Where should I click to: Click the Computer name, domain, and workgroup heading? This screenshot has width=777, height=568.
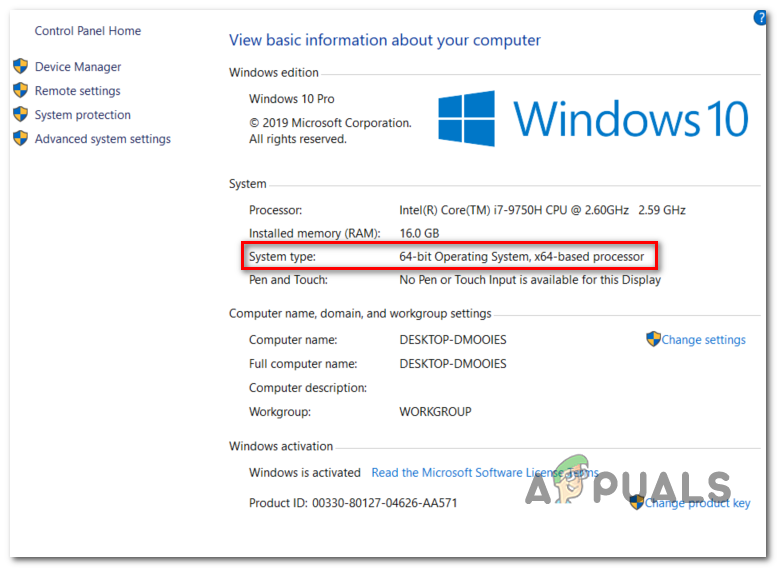tap(360, 313)
